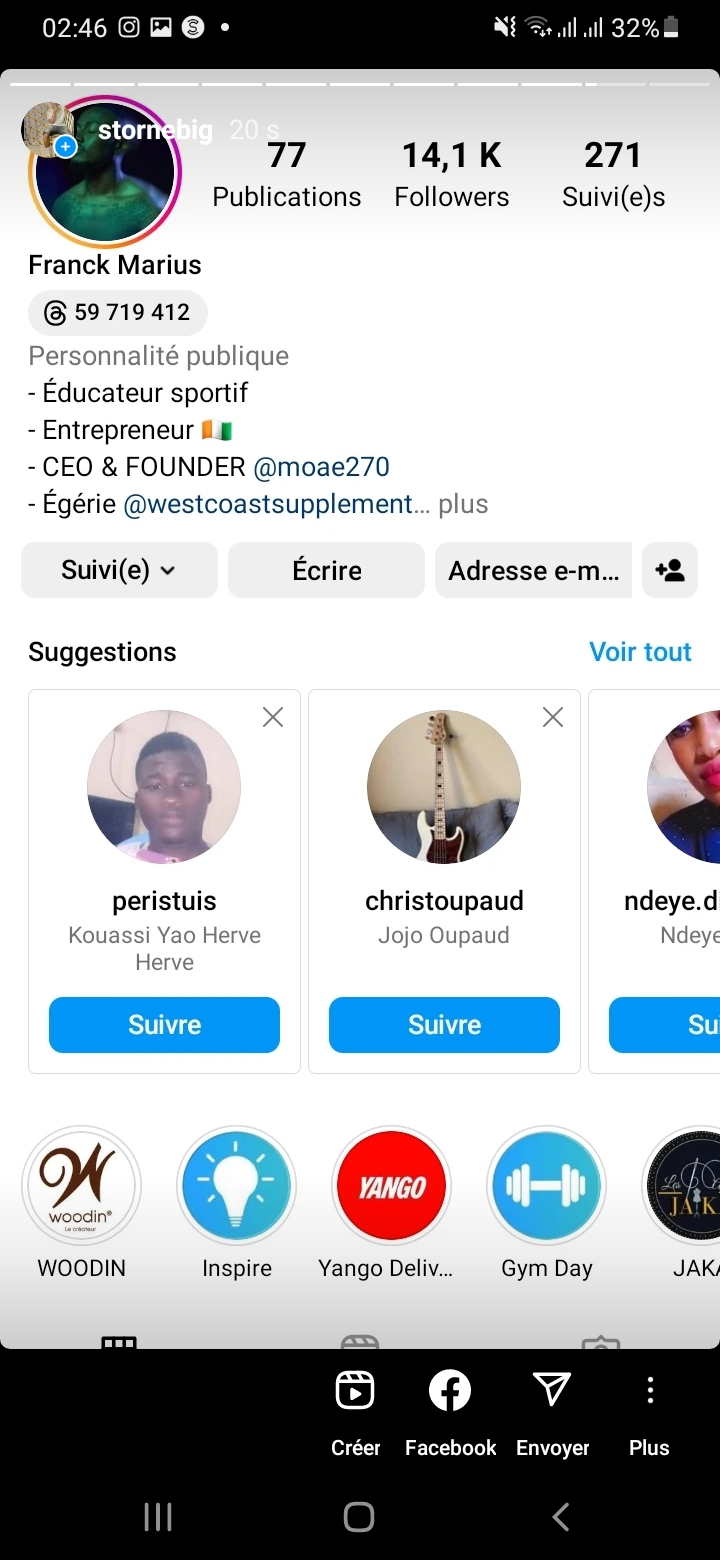
Task: Tap the story progress bar at top
Action: (360, 84)
